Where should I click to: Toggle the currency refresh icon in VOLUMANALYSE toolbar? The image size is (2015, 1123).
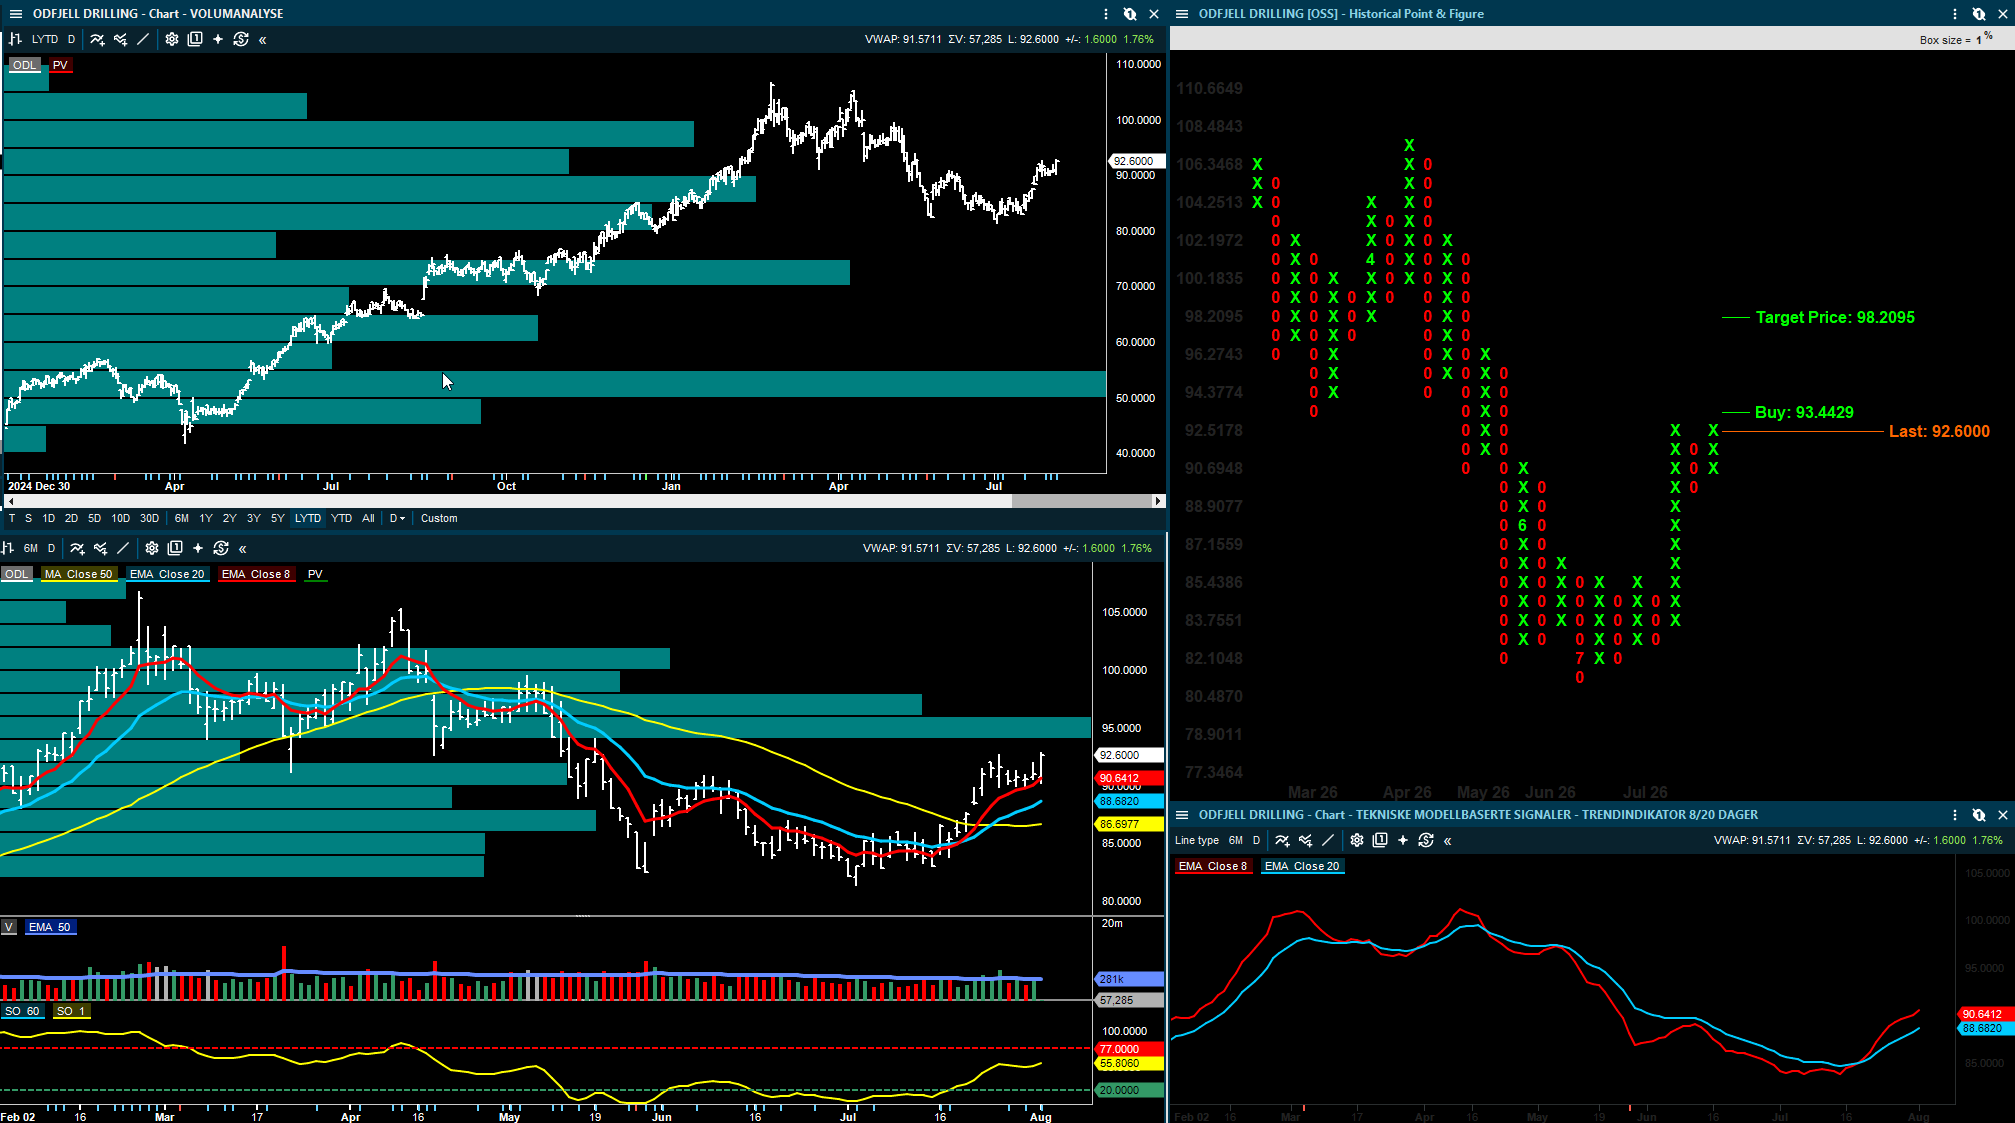coord(241,40)
